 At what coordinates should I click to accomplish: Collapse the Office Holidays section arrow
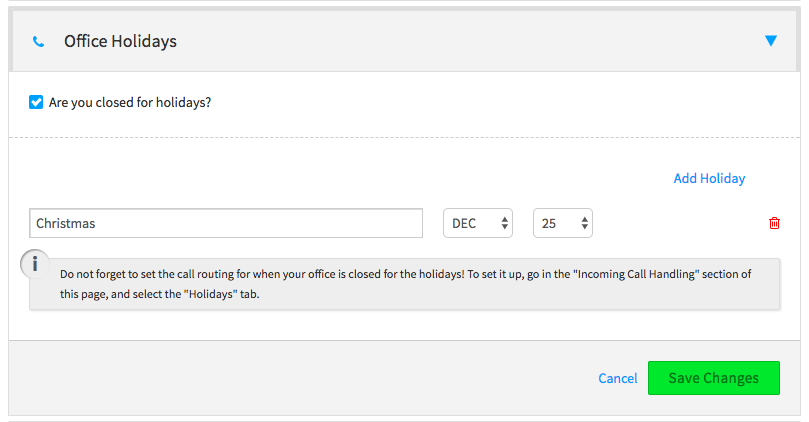(770, 41)
